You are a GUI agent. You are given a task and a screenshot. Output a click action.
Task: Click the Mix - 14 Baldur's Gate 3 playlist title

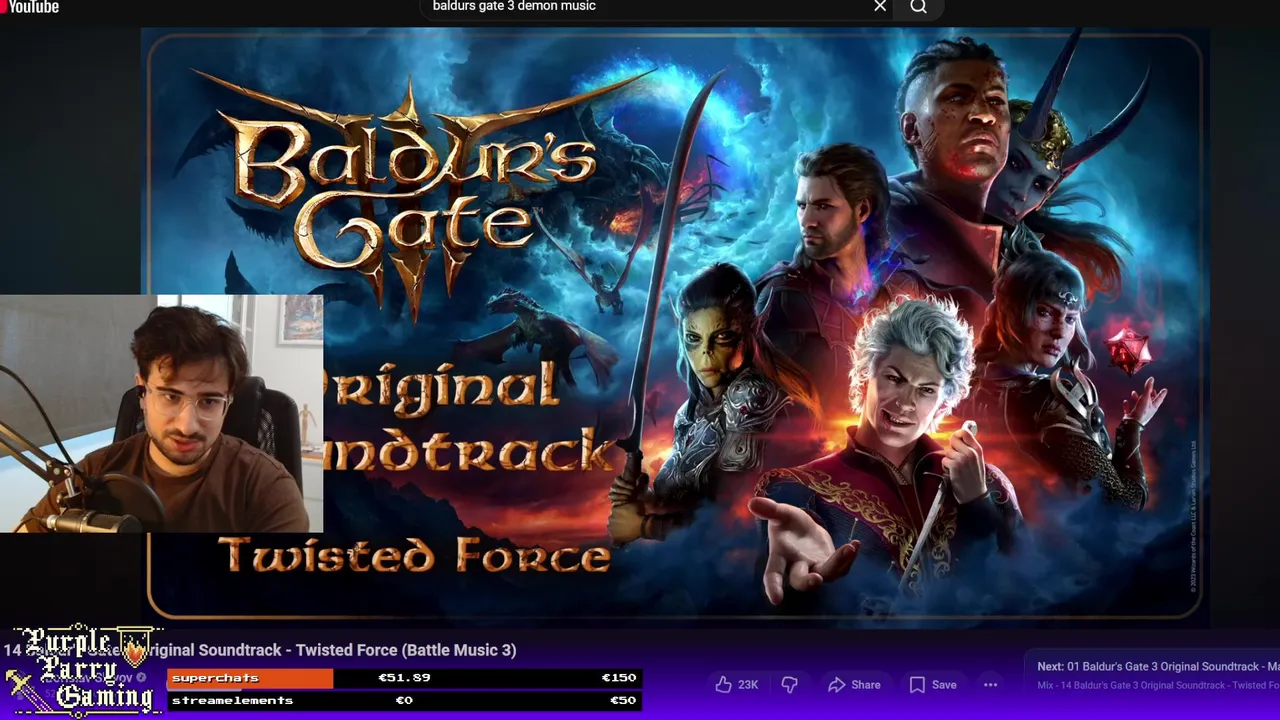(1158, 685)
